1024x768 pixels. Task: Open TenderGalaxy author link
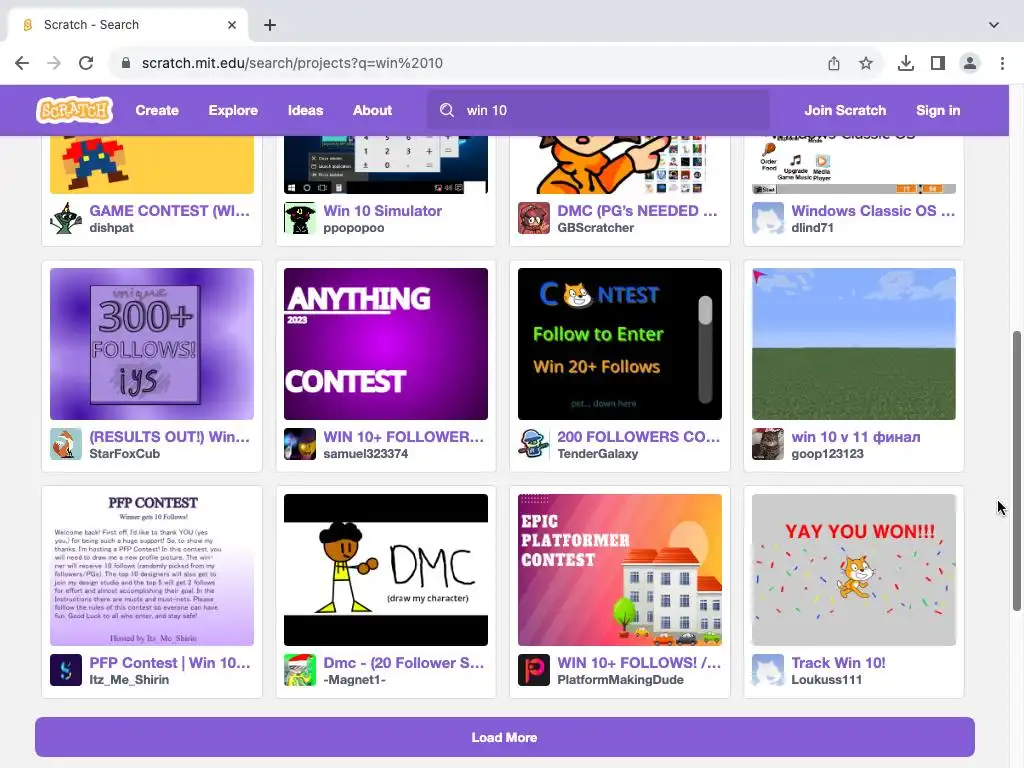click(x=598, y=454)
